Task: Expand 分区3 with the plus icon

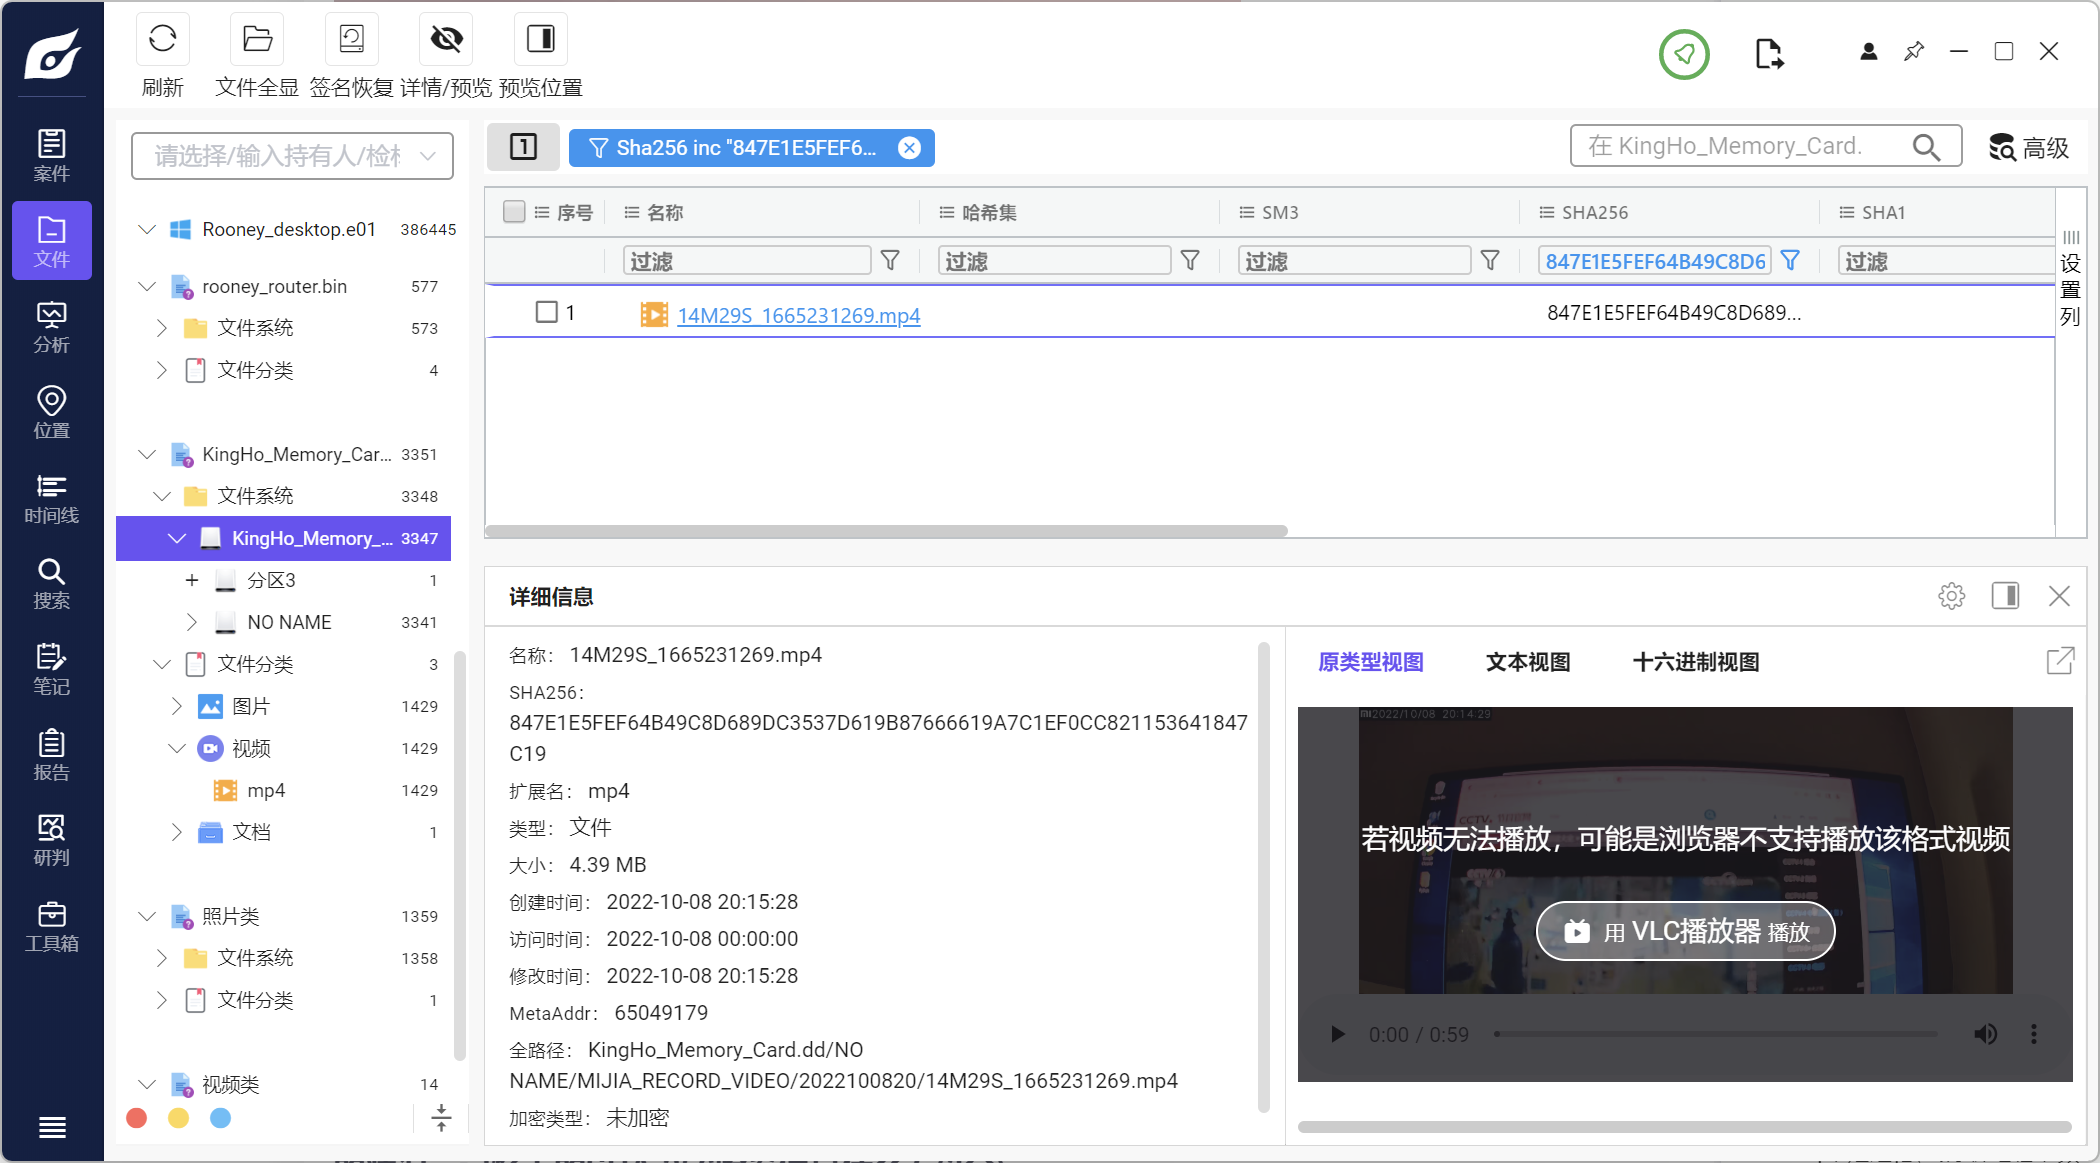Action: 192,580
